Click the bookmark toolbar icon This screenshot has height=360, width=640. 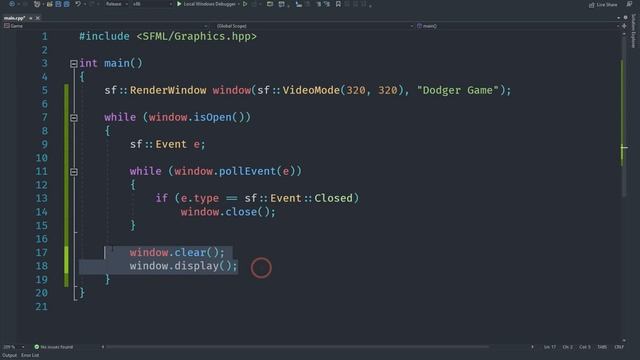(x=338, y=4)
